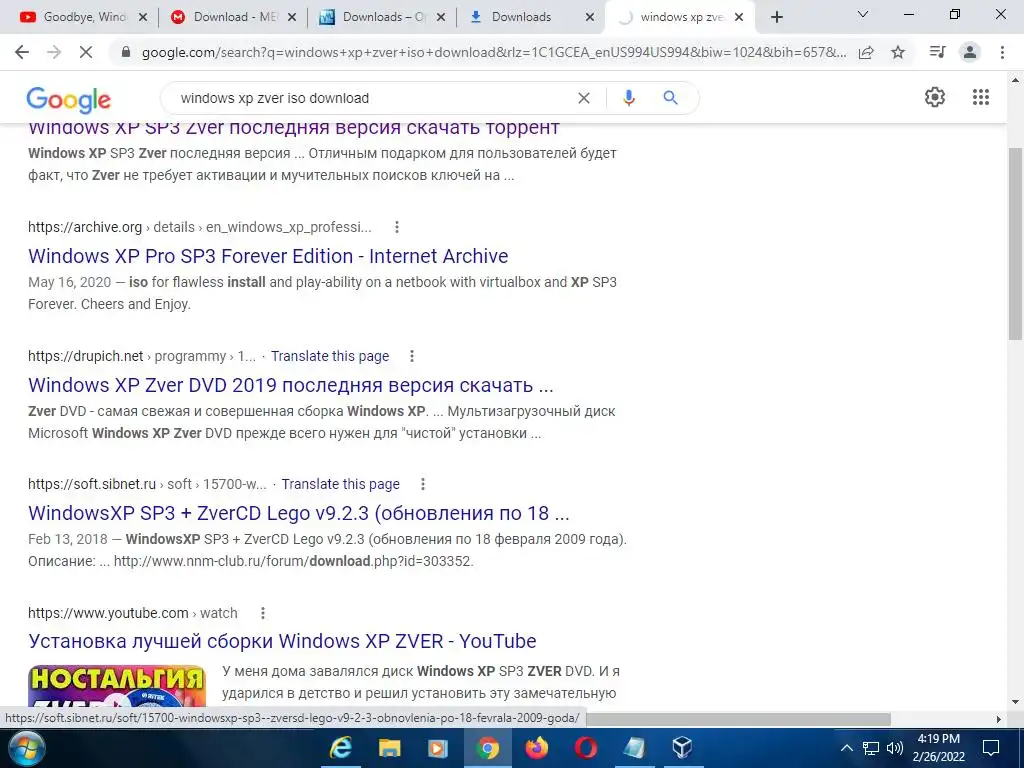Click the forward navigation arrow
Screen dimensions: 1024x768
(54, 52)
